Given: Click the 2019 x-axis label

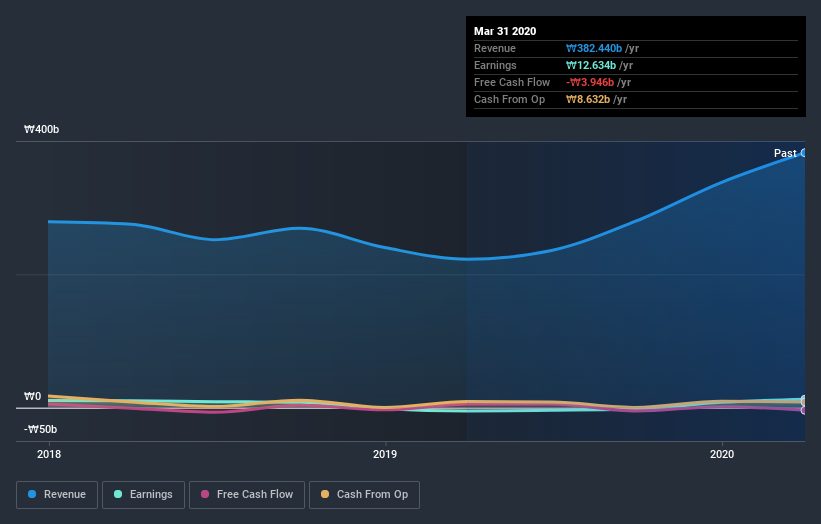Looking at the screenshot, I should (385, 454).
